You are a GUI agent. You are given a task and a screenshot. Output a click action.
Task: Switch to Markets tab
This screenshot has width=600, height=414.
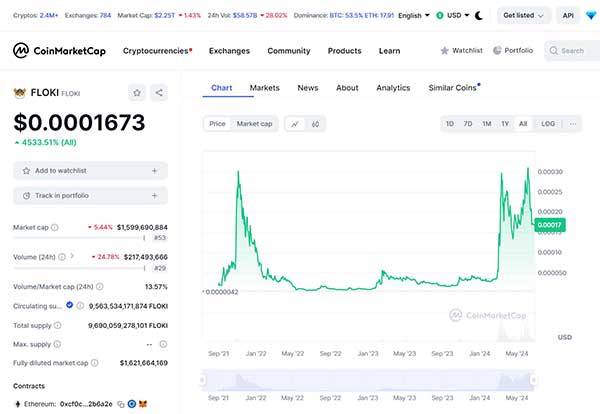click(264, 88)
